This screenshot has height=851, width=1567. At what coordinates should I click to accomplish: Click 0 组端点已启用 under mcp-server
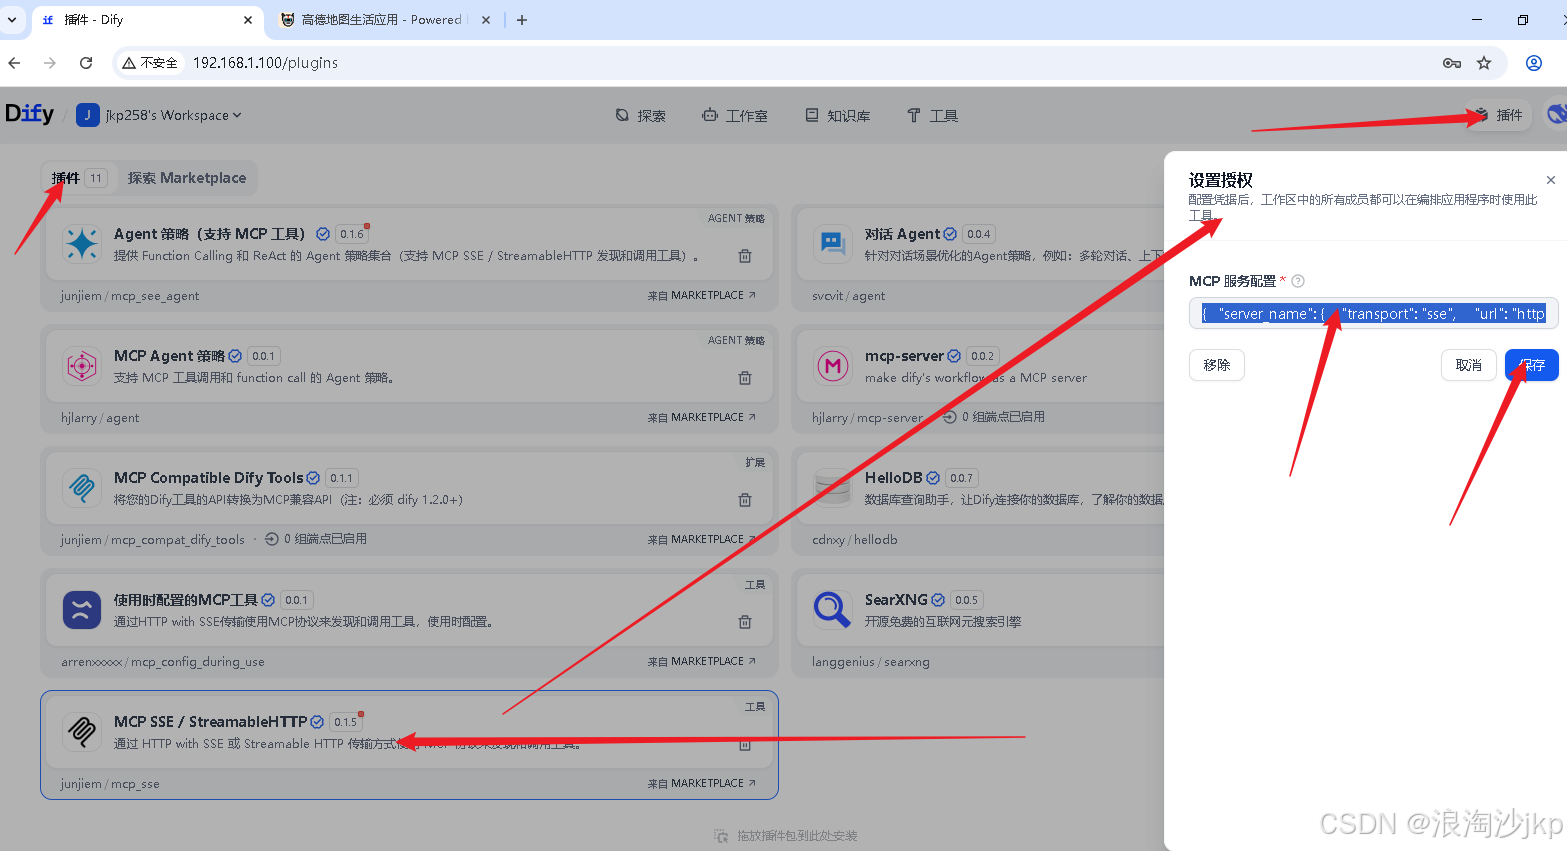[x=994, y=417]
